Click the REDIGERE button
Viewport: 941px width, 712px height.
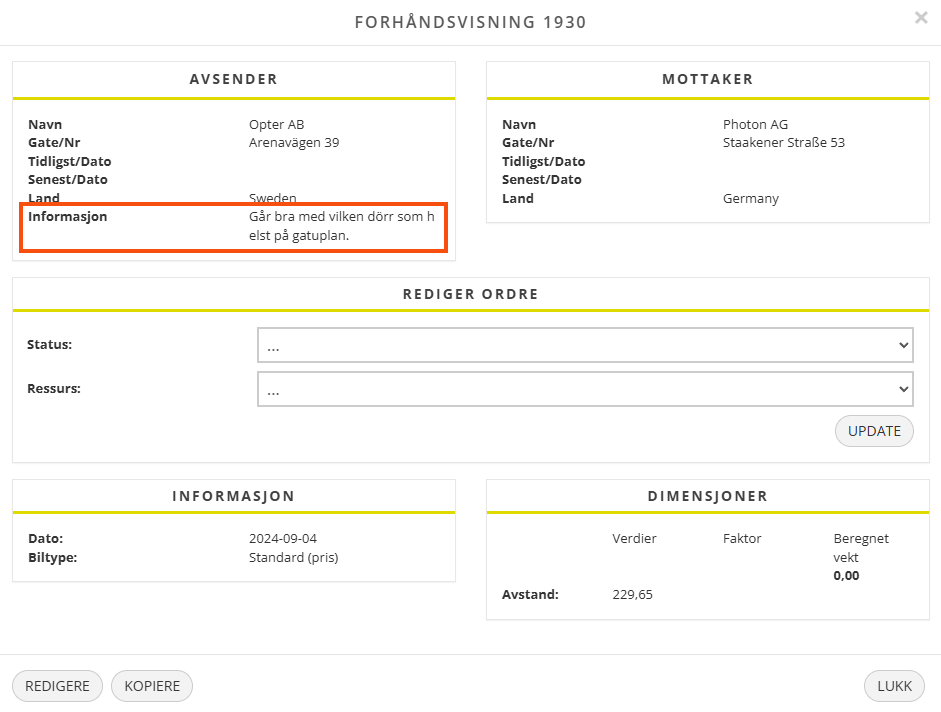tap(57, 686)
